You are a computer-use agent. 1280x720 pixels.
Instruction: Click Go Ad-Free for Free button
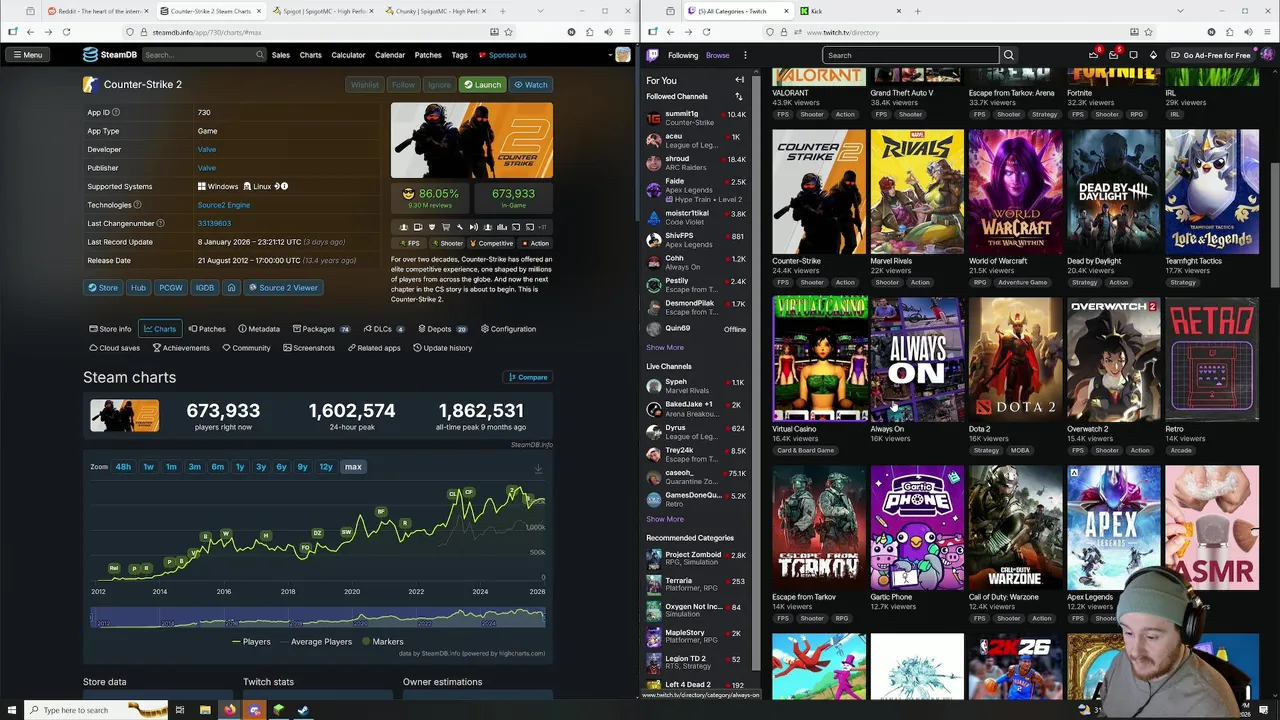click(1210, 55)
